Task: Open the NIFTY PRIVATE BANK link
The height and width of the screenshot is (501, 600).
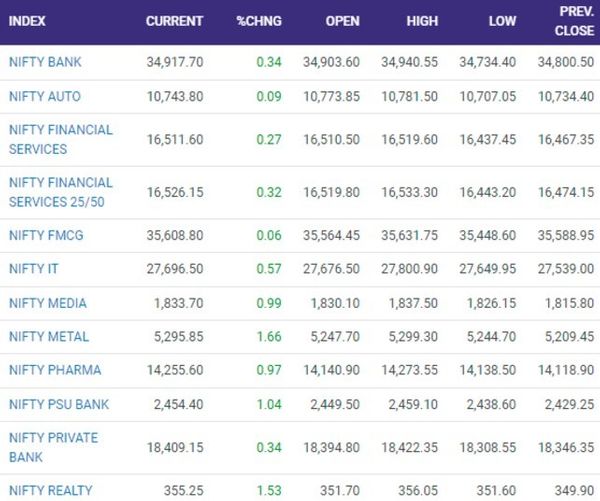Action: tap(54, 447)
